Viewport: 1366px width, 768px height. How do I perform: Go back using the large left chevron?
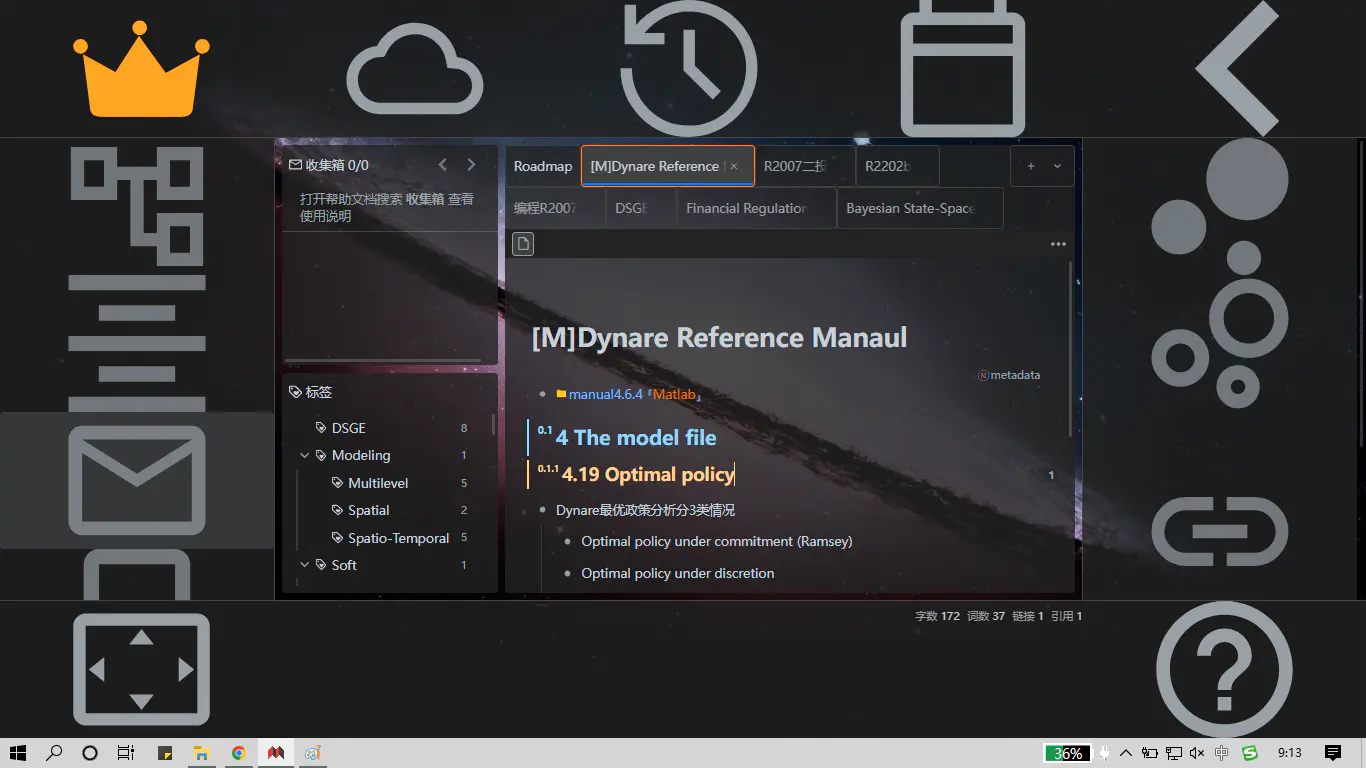(x=1238, y=68)
